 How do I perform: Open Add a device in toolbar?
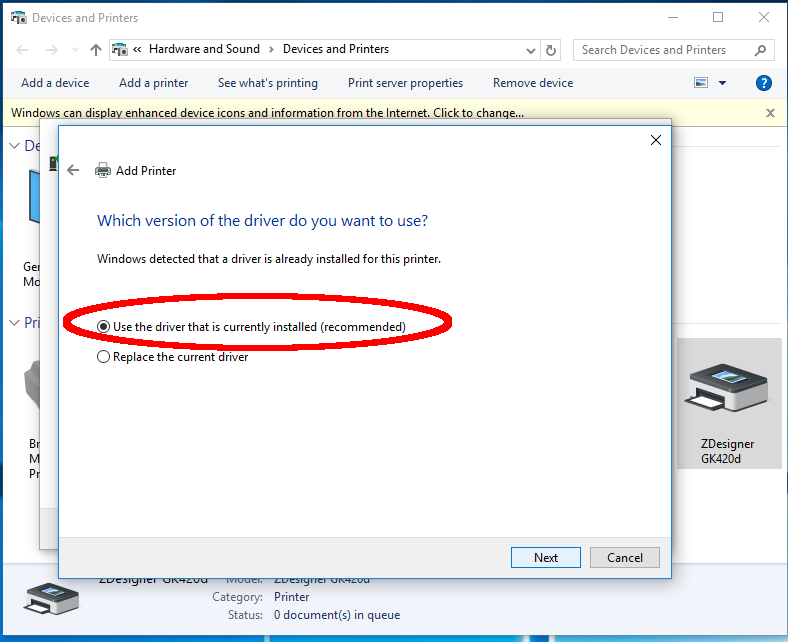tap(55, 83)
